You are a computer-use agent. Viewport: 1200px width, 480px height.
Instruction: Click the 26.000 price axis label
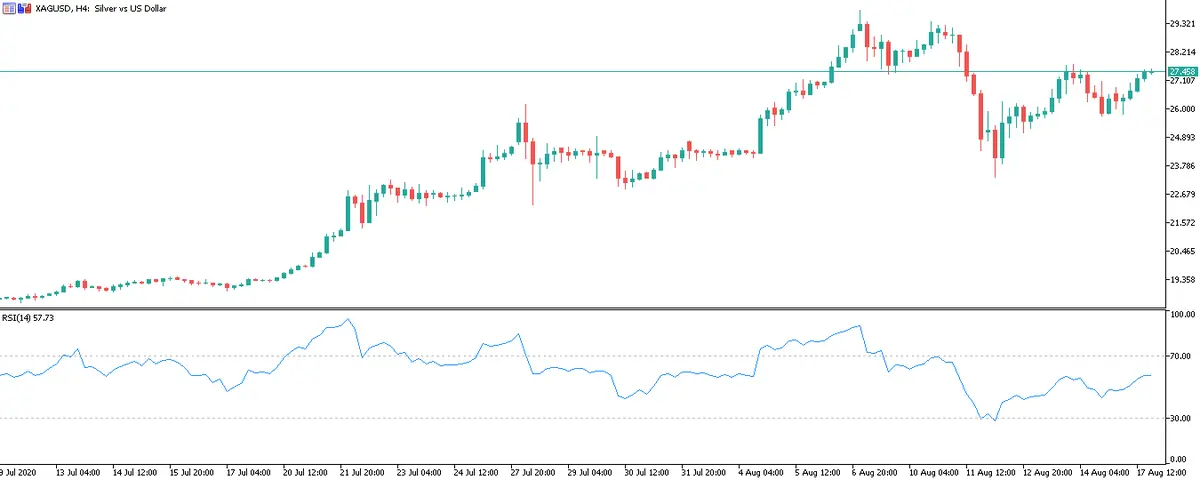coord(1183,109)
